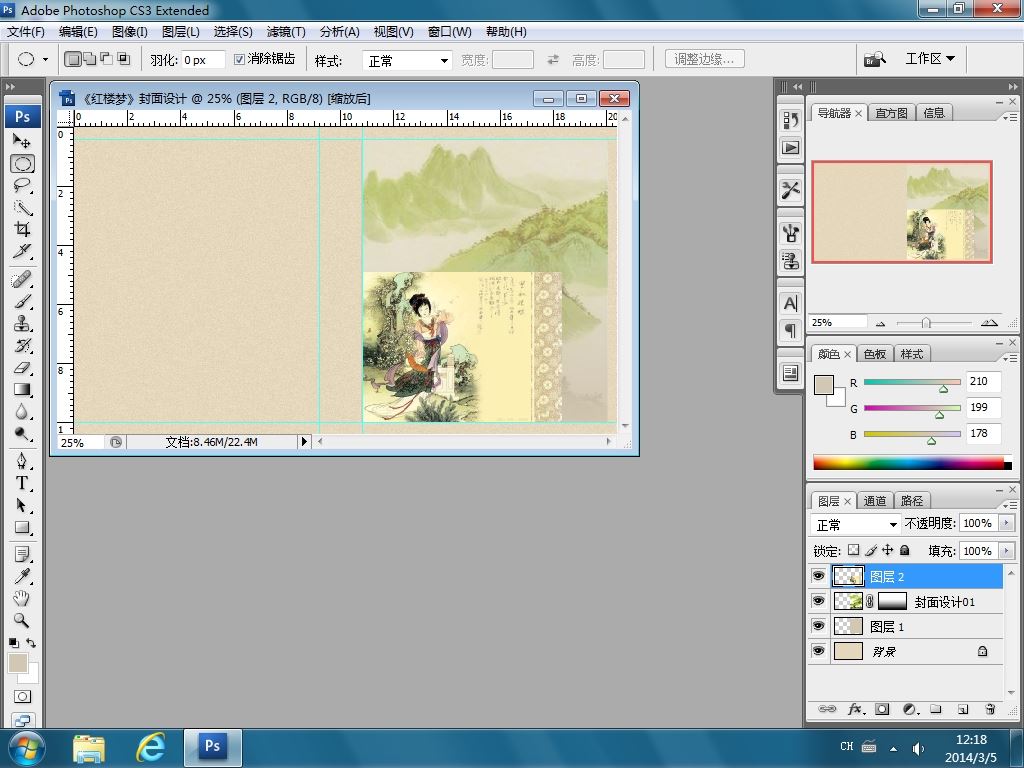Open the 不透明度 opacity slider arrow
This screenshot has width=1024, height=768.
point(1006,523)
